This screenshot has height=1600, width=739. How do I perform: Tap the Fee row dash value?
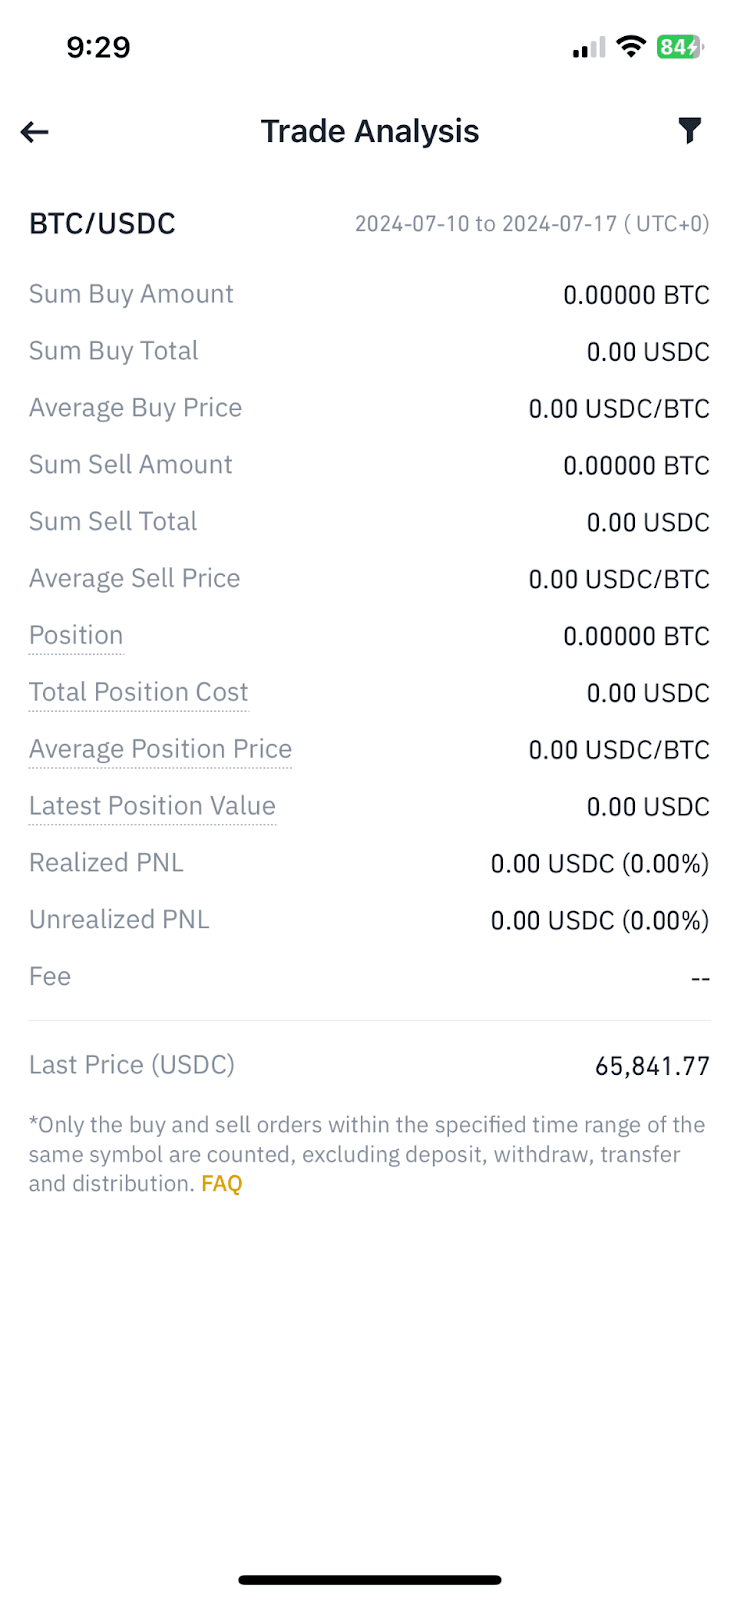tap(700, 978)
